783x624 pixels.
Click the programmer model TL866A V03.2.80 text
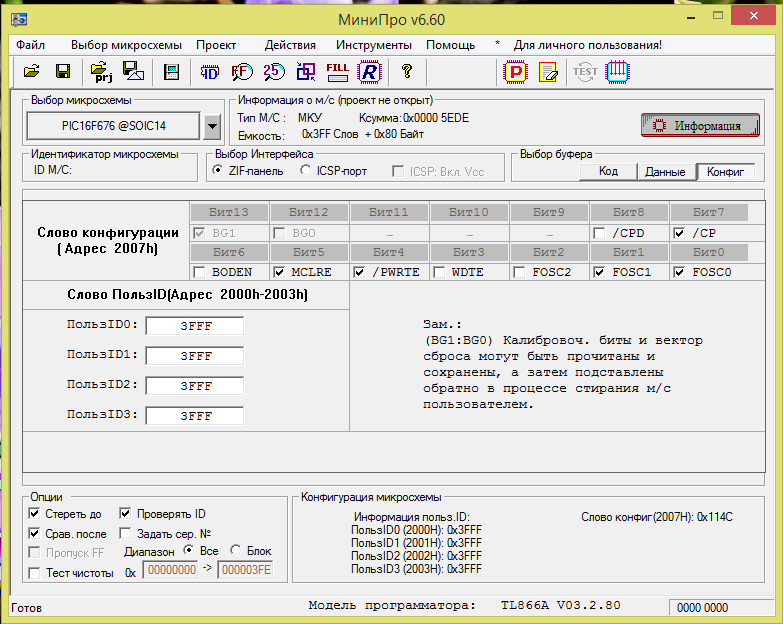(x=560, y=606)
